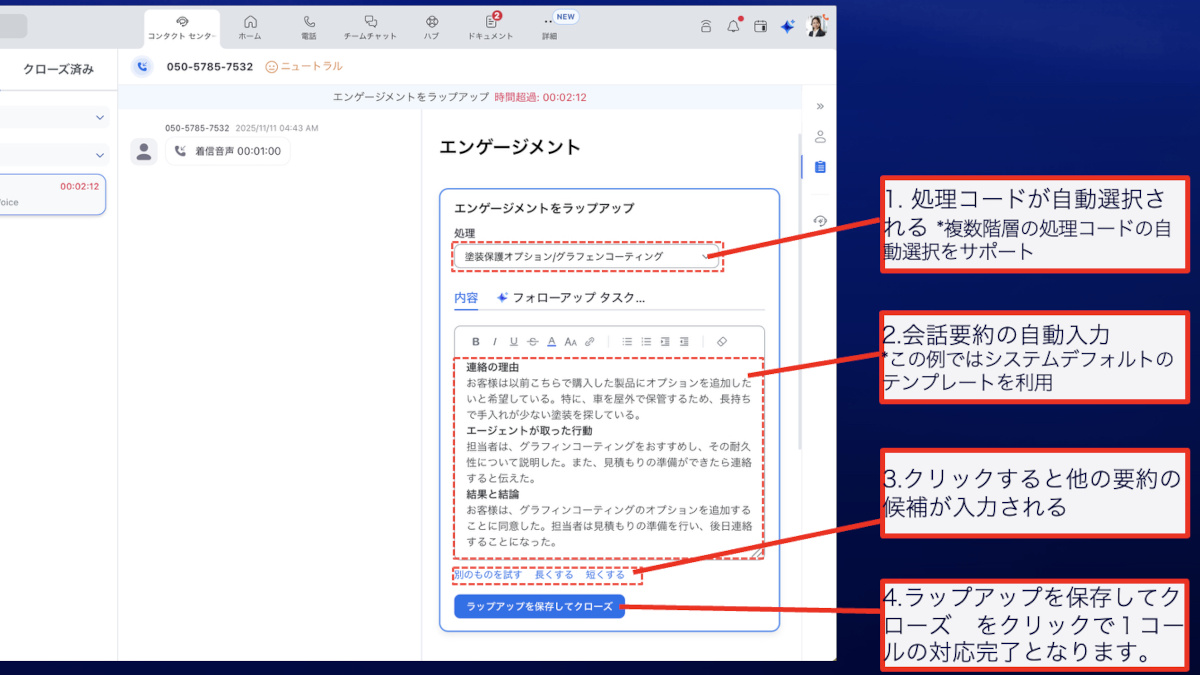The width and height of the screenshot is (1200, 675).
Task: Toggle underline formatting
Action: coord(513,341)
